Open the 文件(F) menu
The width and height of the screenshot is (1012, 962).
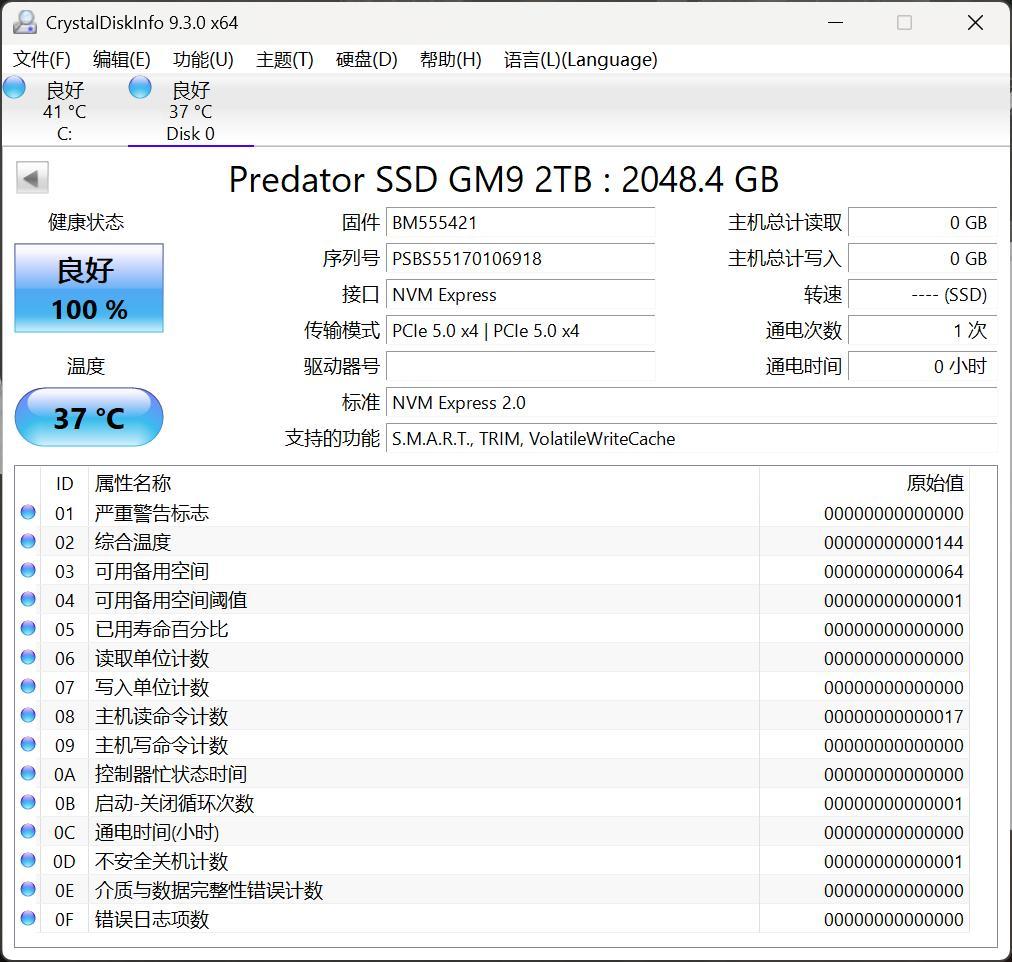[42, 59]
